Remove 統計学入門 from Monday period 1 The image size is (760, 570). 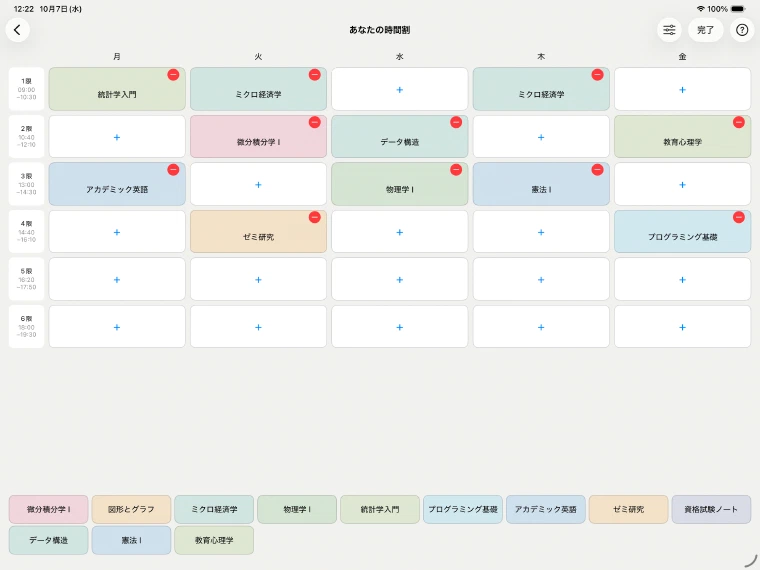coord(173,75)
